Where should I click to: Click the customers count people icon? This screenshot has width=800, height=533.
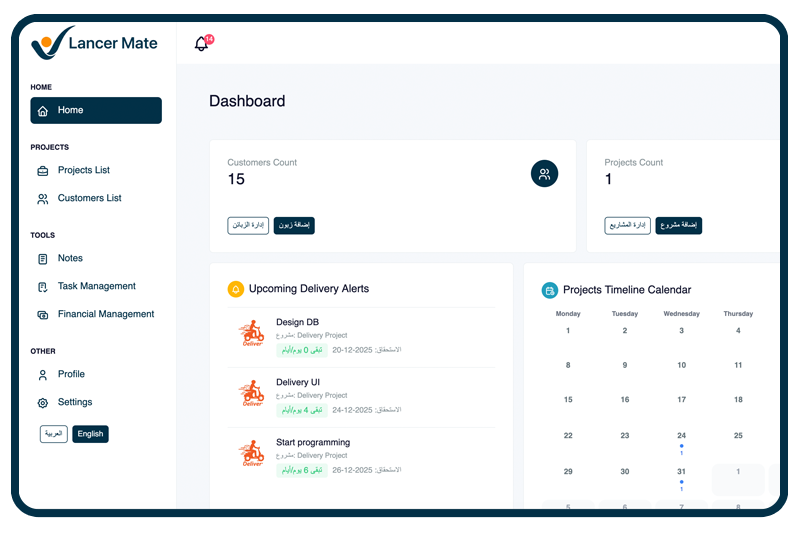[544, 173]
